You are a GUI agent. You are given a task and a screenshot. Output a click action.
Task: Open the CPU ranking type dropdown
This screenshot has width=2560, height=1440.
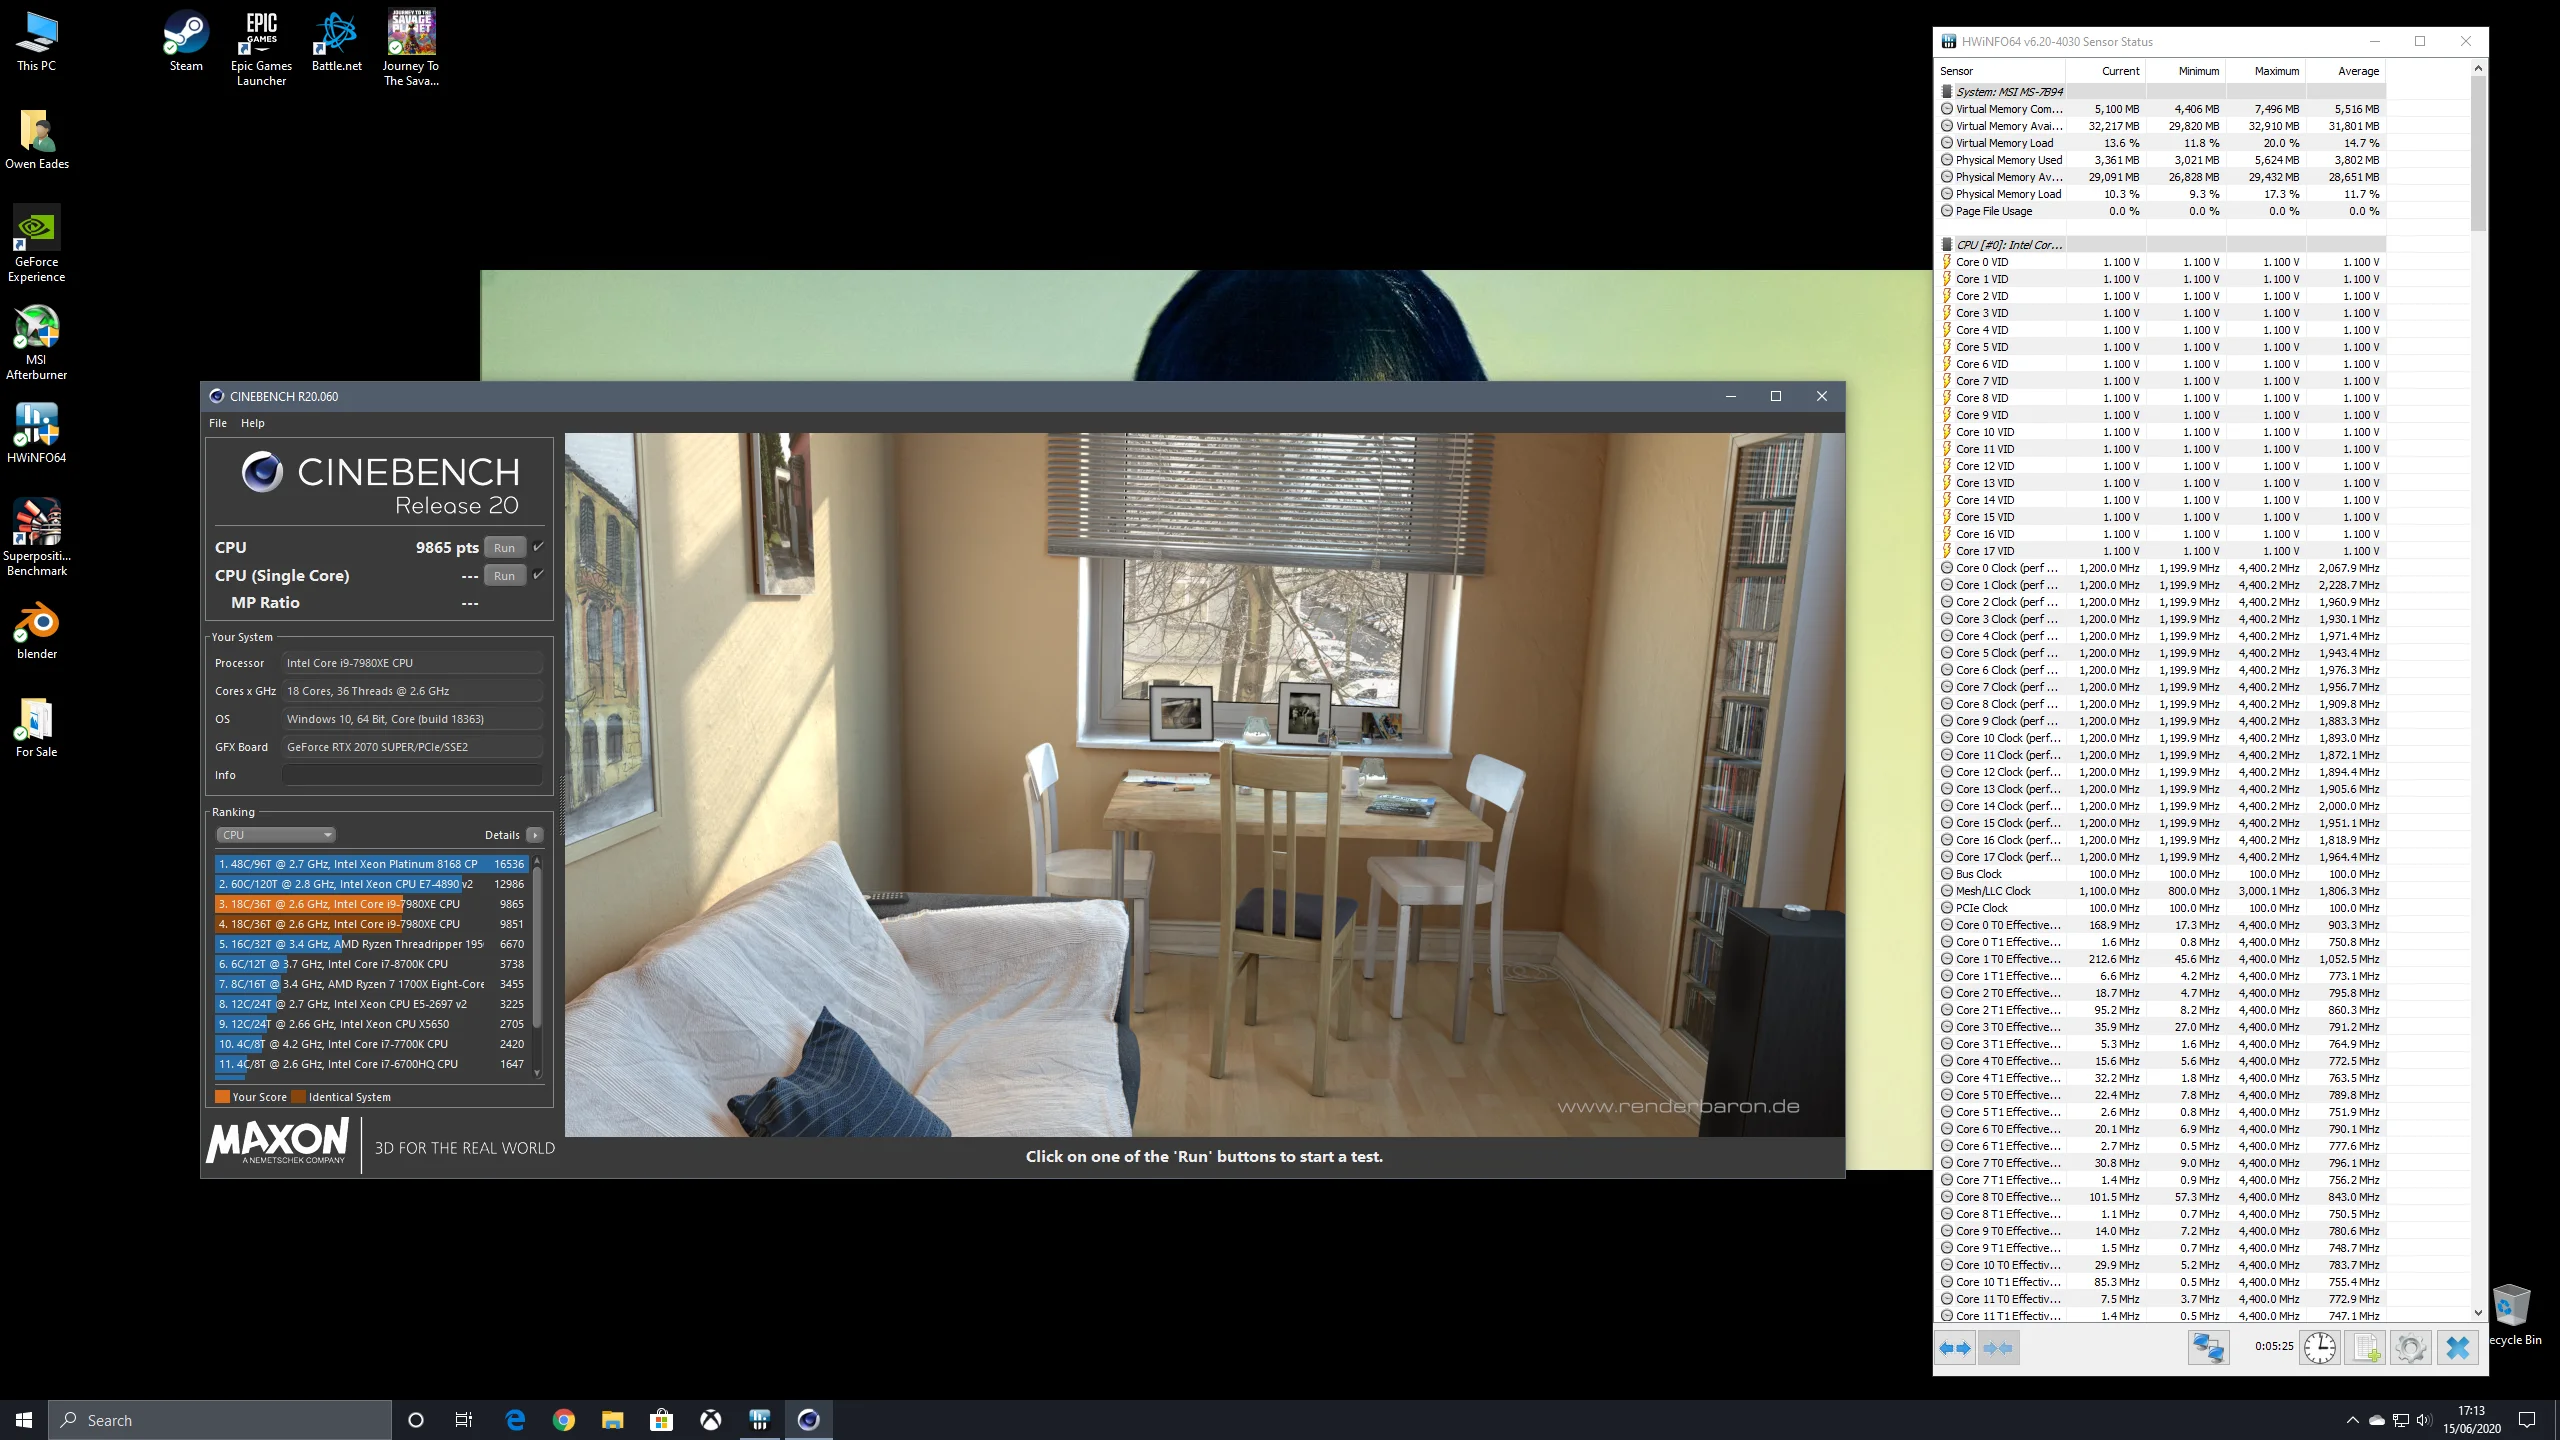point(276,835)
